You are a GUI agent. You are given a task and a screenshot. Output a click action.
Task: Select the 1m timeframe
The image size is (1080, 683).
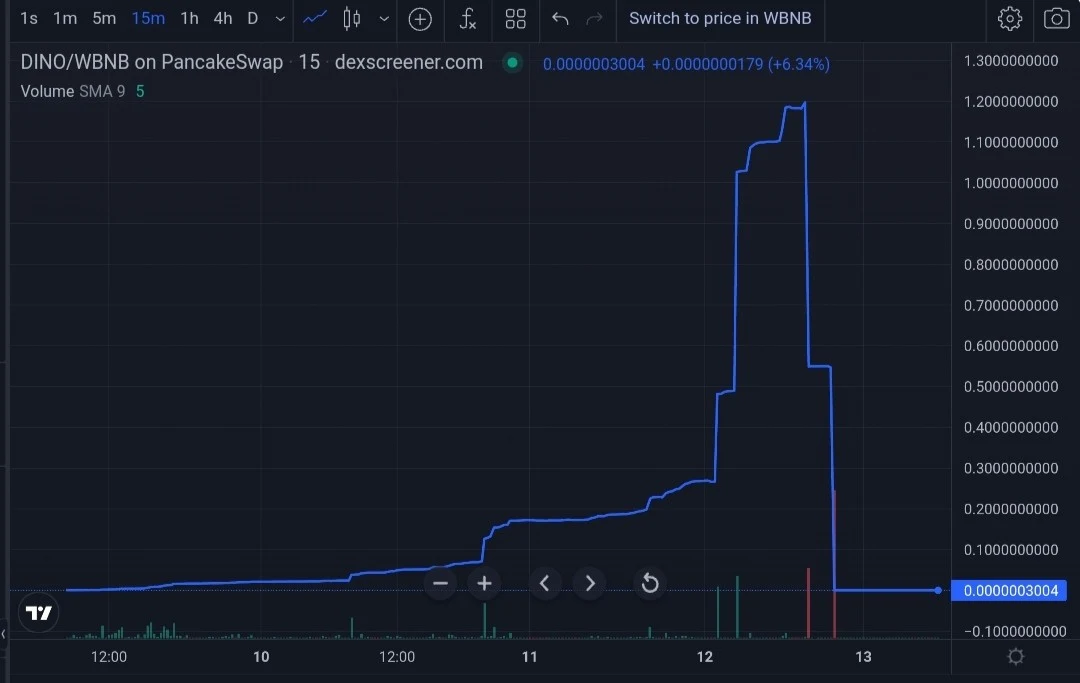coord(65,19)
